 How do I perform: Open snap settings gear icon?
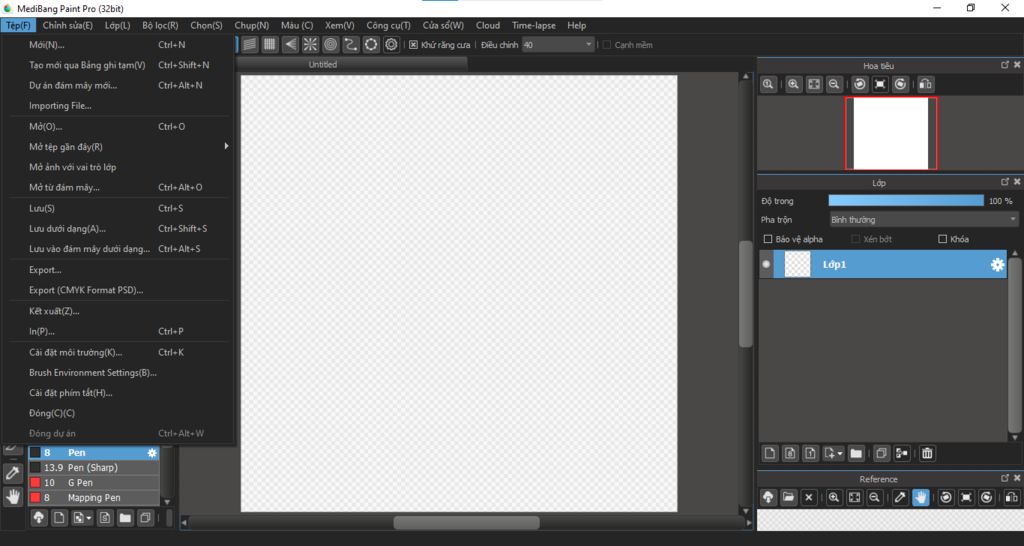(x=391, y=44)
